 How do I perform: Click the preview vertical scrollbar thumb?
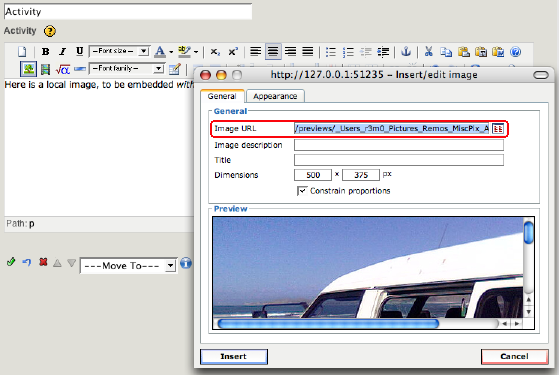coord(529,232)
